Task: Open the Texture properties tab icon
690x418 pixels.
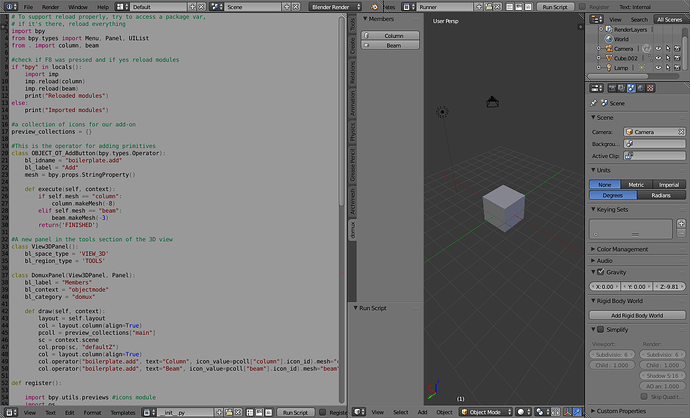Action: point(650,88)
